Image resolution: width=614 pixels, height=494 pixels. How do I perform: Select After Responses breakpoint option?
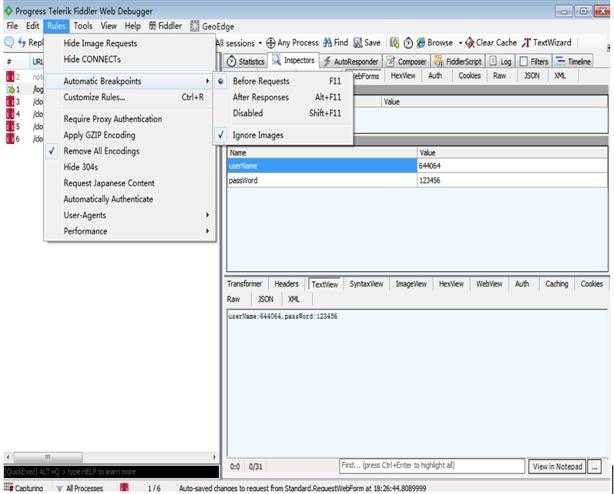click(283, 97)
